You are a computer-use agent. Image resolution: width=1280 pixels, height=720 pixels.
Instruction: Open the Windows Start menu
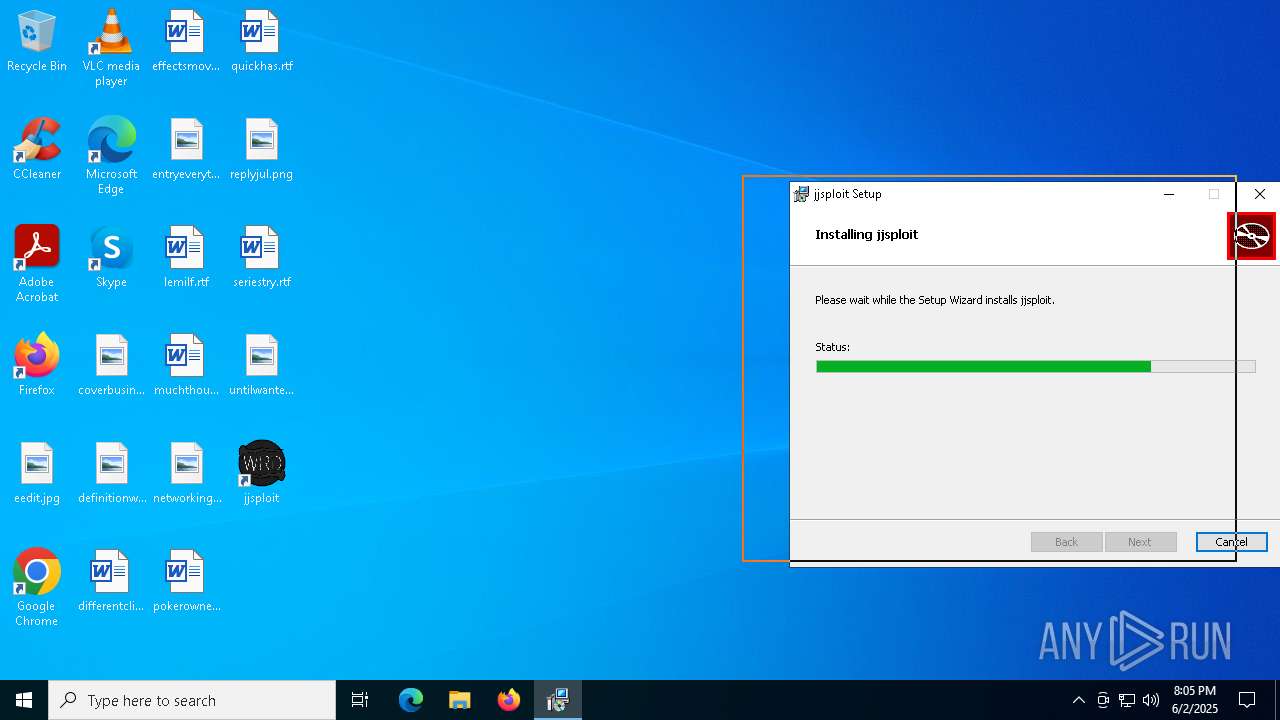(24, 700)
